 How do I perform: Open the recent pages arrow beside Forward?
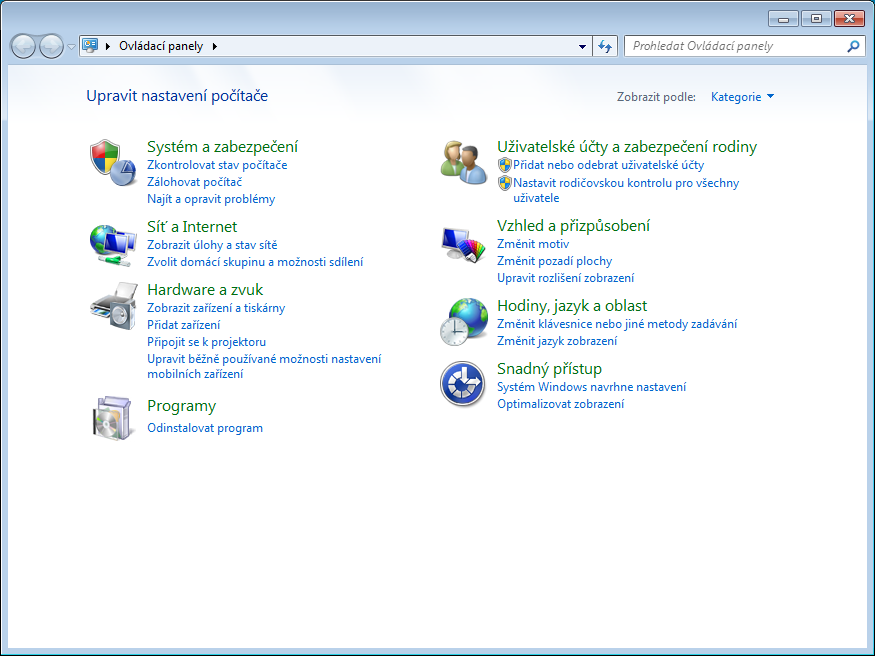point(71,46)
